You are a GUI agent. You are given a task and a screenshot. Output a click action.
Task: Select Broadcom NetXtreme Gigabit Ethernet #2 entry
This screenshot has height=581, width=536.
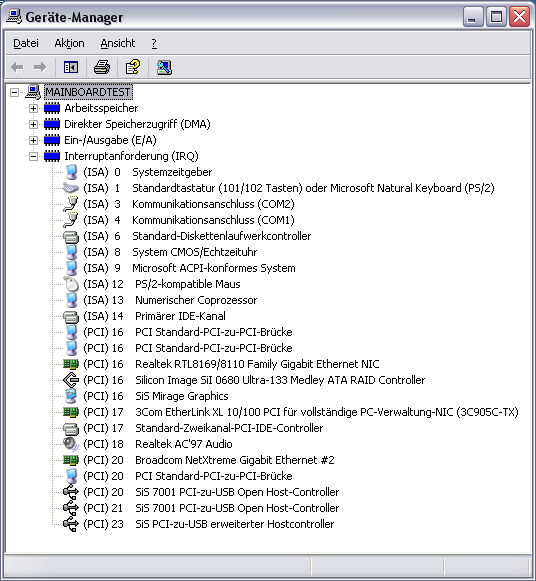point(209,460)
